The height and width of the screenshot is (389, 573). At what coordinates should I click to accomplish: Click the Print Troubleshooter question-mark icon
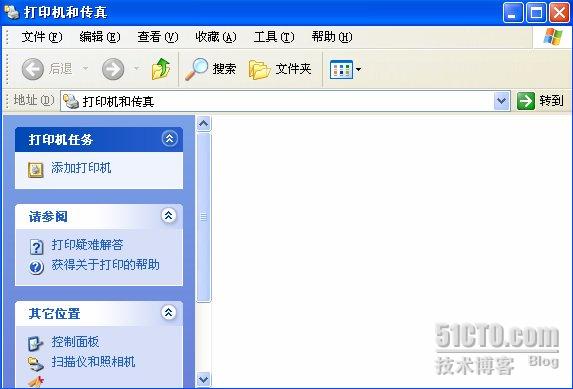point(36,247)
